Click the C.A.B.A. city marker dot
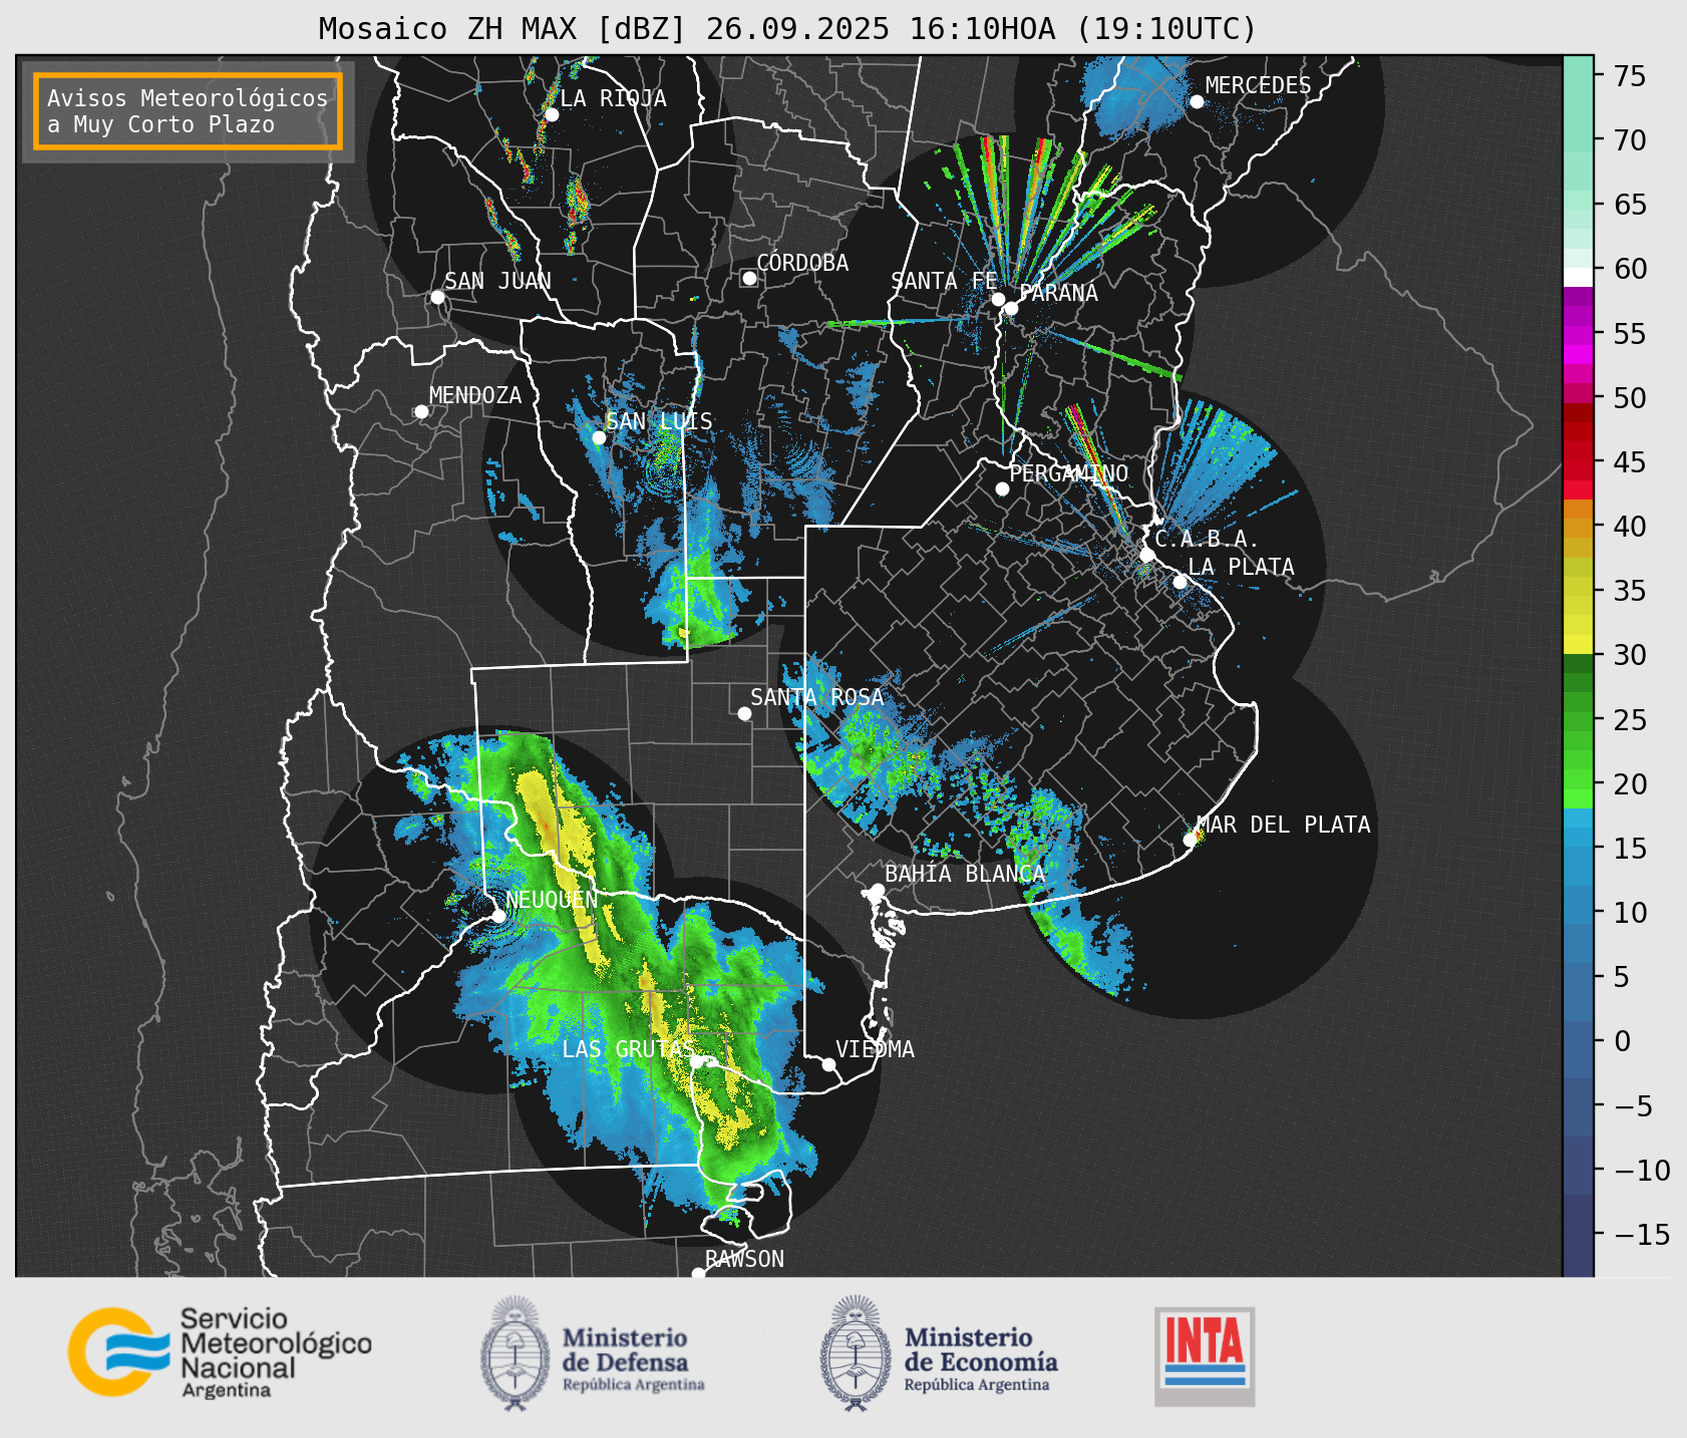 1148,555
